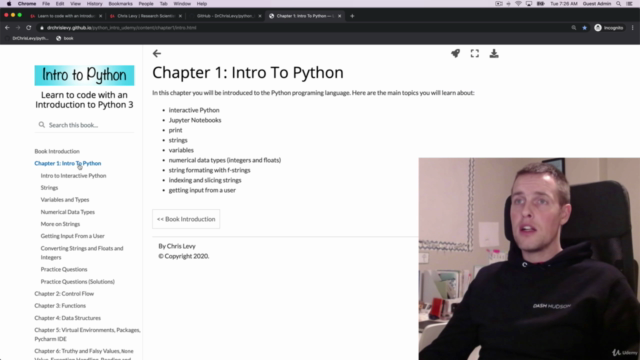Viewport: 640px width, 360px height.
Task: Click the left arrow sidebar toggle icon
Action: pos(157,53)
